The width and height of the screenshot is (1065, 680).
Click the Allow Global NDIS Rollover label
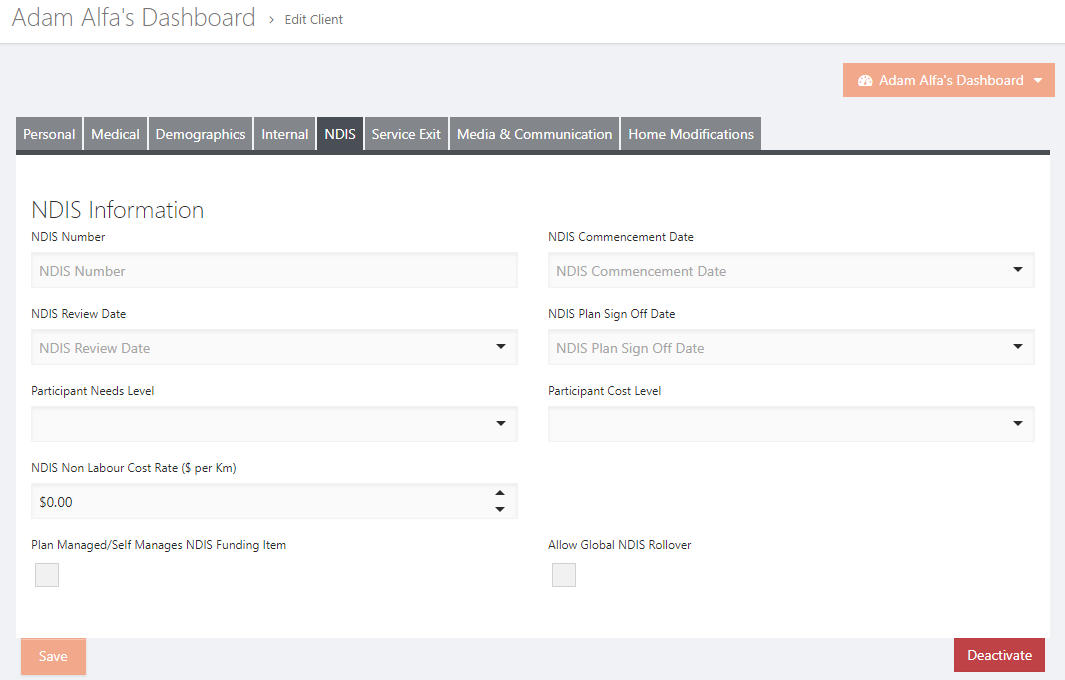pyautogui.click(x=619, y=545)
